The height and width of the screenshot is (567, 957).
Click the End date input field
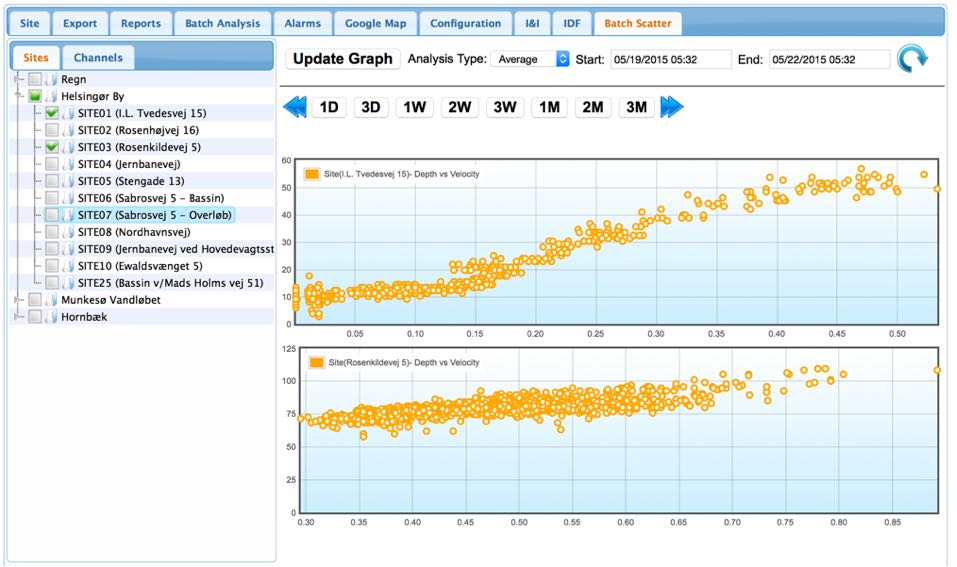tap(829, 59)
